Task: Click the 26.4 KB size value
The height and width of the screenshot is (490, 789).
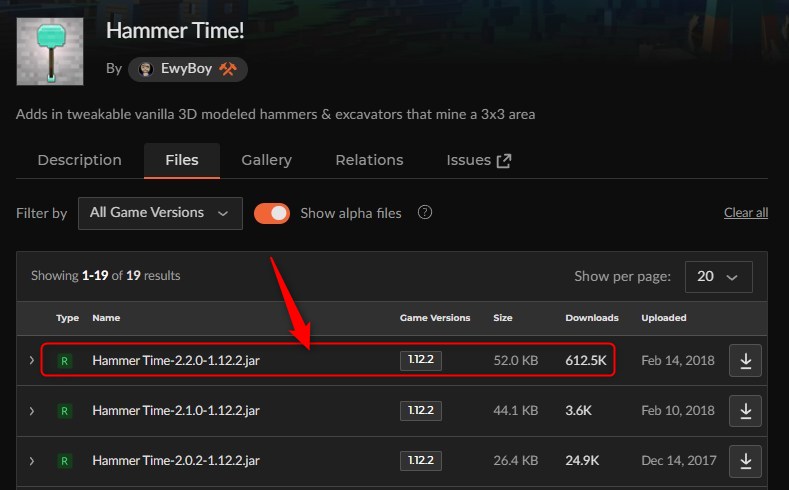Action: [516, 461]
